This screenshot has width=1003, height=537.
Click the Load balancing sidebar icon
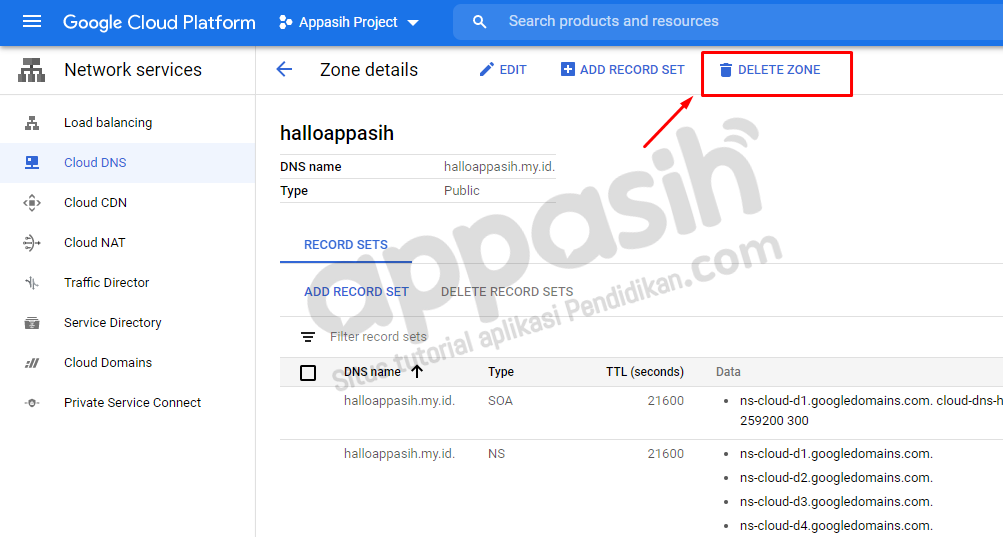coord(31,123)
